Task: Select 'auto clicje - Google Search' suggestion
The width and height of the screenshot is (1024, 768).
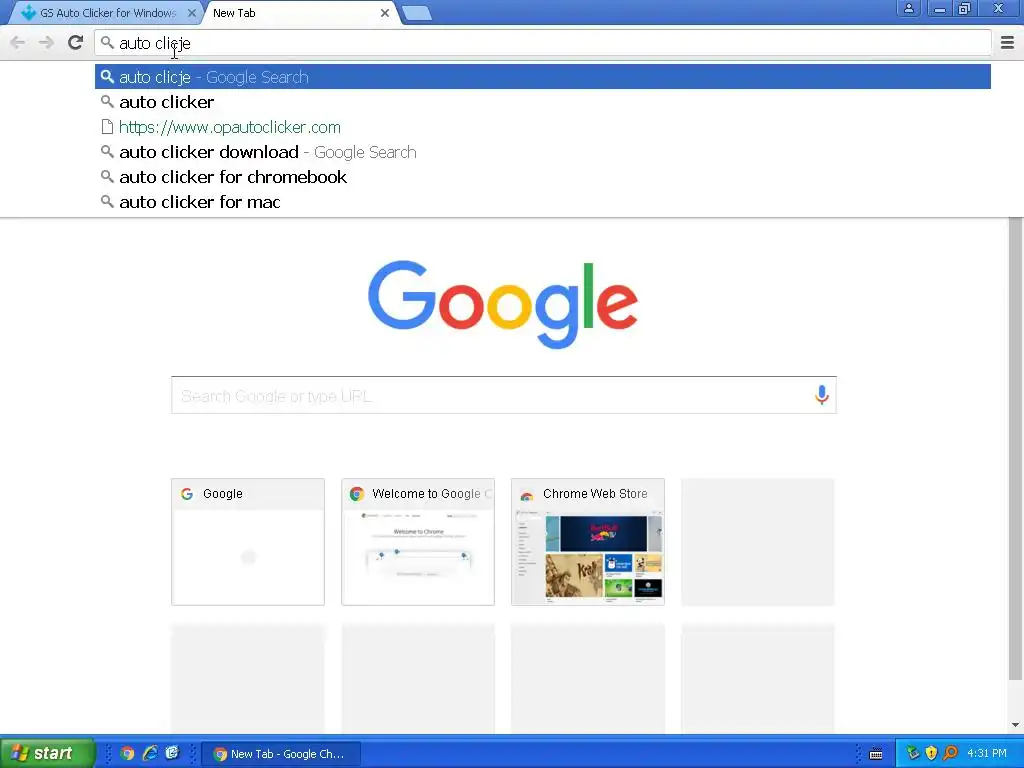Action: click(x=543, y=77)
